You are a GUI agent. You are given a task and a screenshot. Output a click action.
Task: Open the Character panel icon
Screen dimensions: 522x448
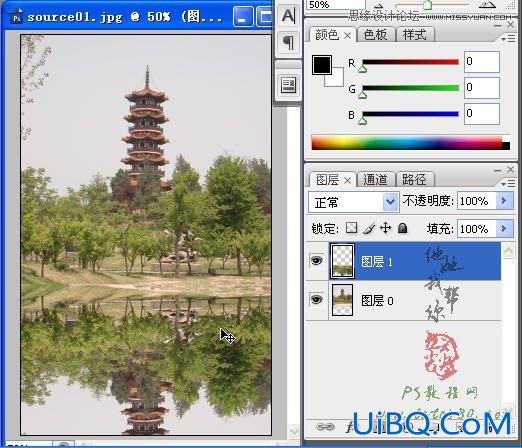[288, 15]
